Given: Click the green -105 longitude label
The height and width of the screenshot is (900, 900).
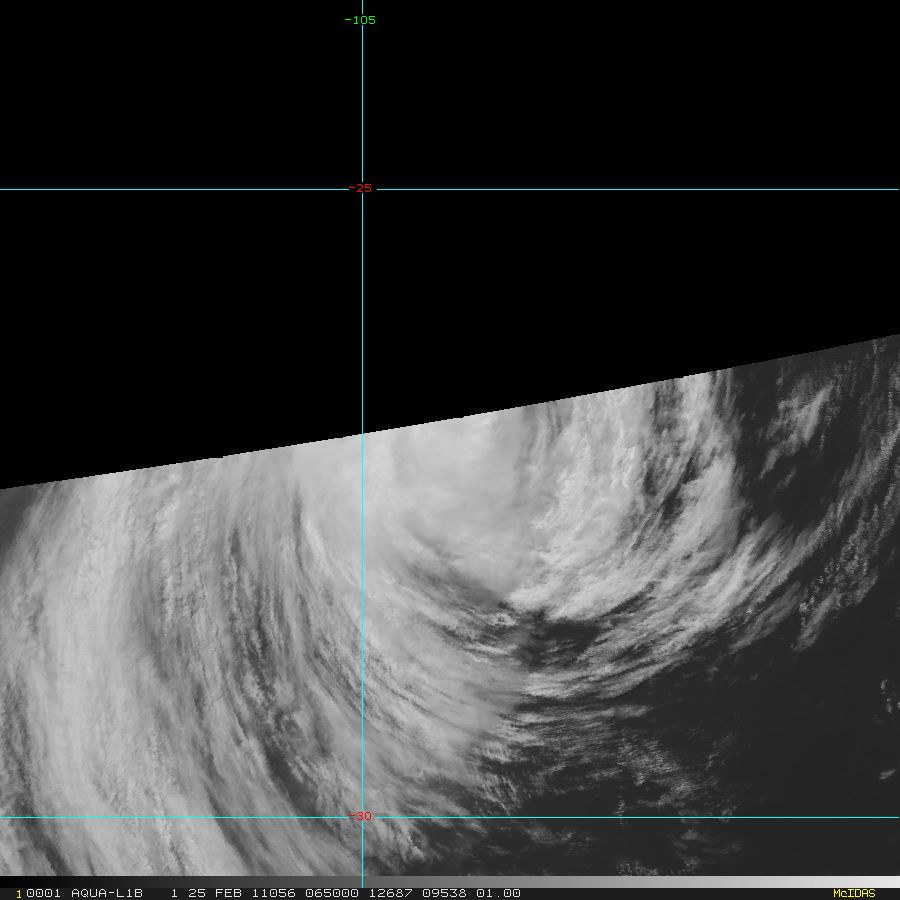Looking at the screenshot, I should [360, 20].
